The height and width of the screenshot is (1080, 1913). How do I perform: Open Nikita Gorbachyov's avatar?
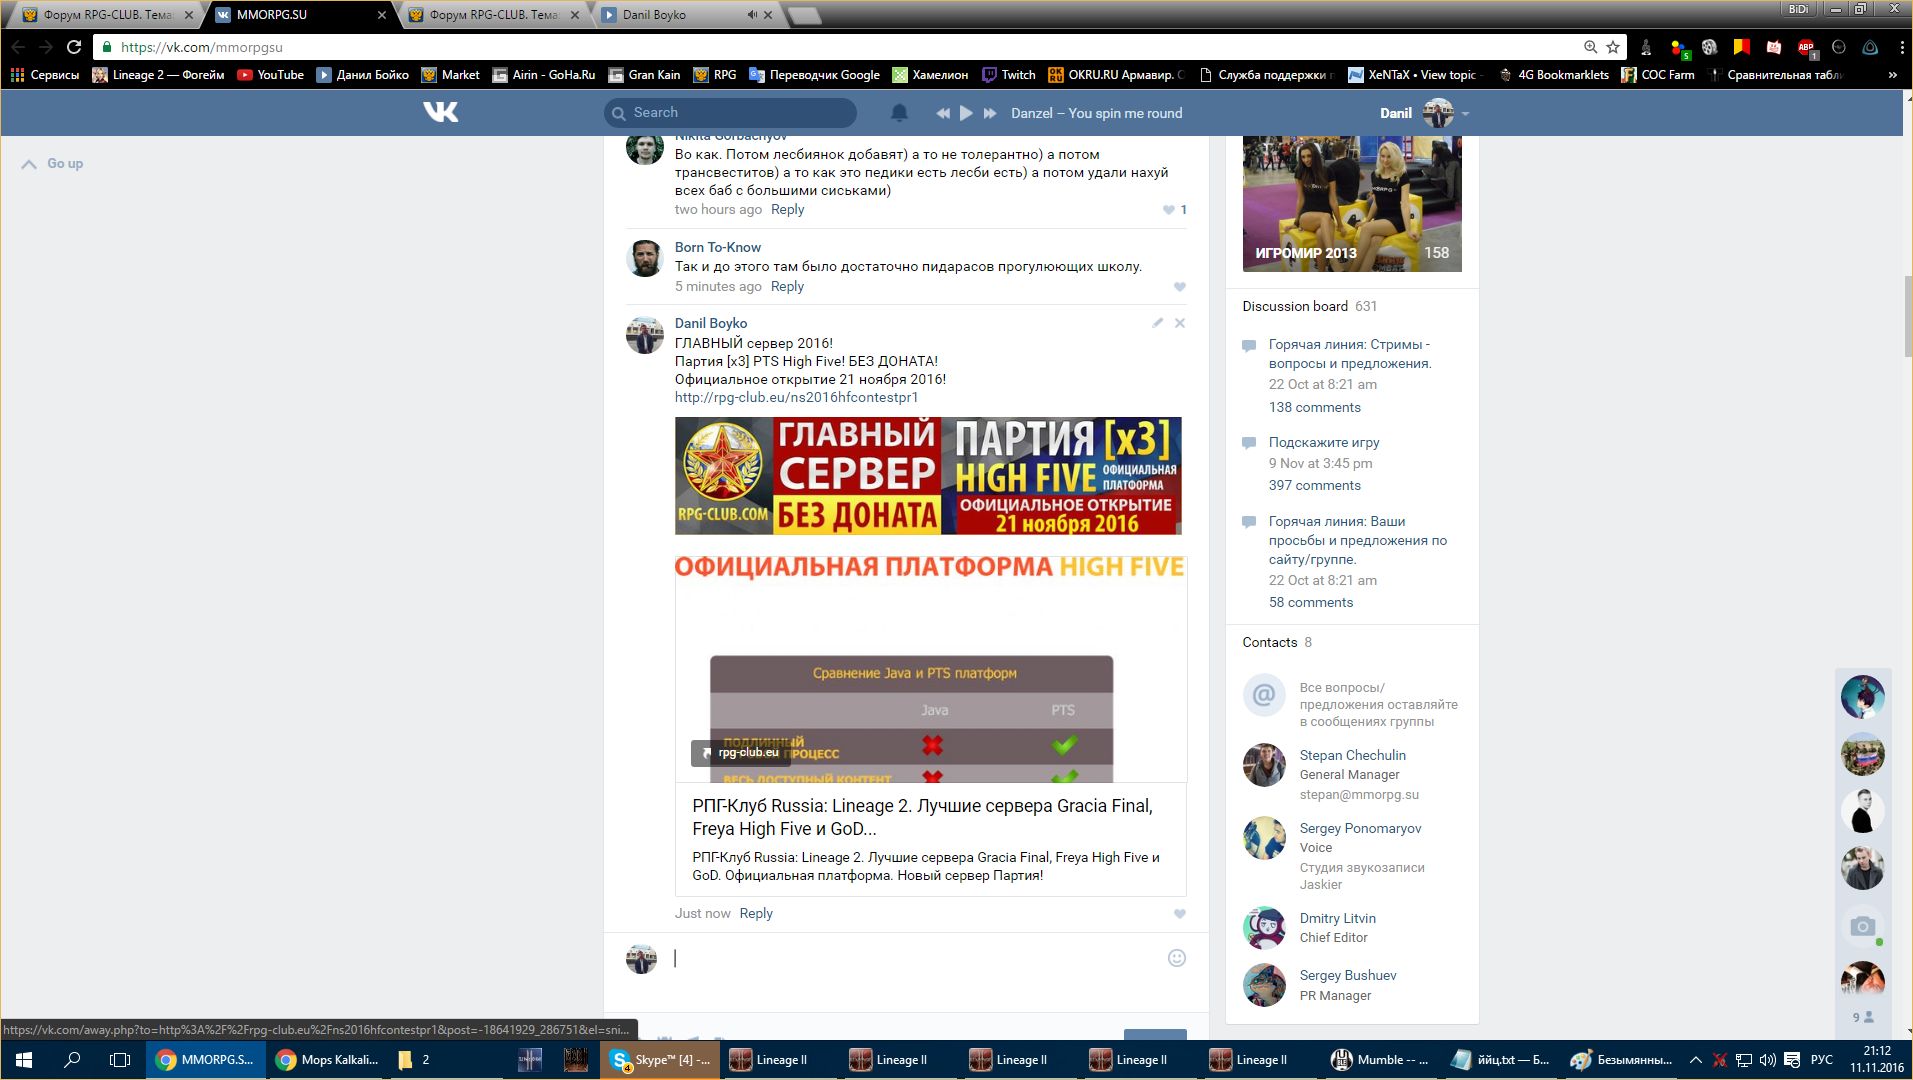(x=645, y=149)
